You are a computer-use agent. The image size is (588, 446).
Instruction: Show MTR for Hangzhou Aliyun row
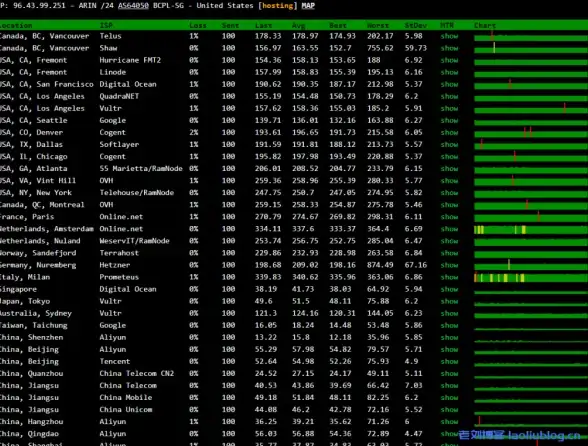[x=449, y=422]
